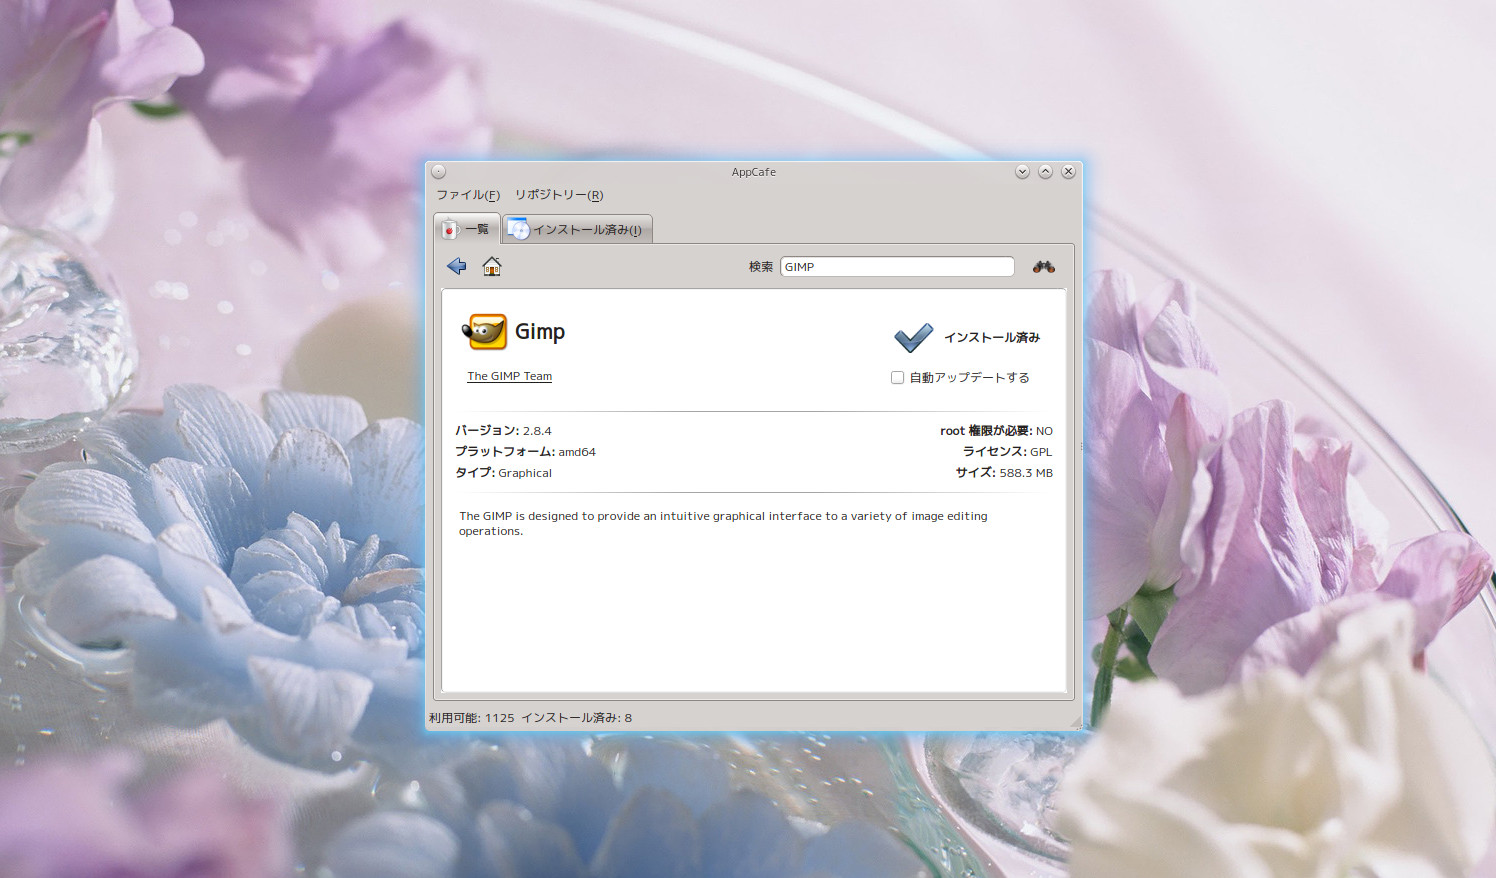The height and width of the screenshot is (878, 1496).
Task: Click the window menu button in title bar
Action: pyautogui.click(x=438, y=172)
